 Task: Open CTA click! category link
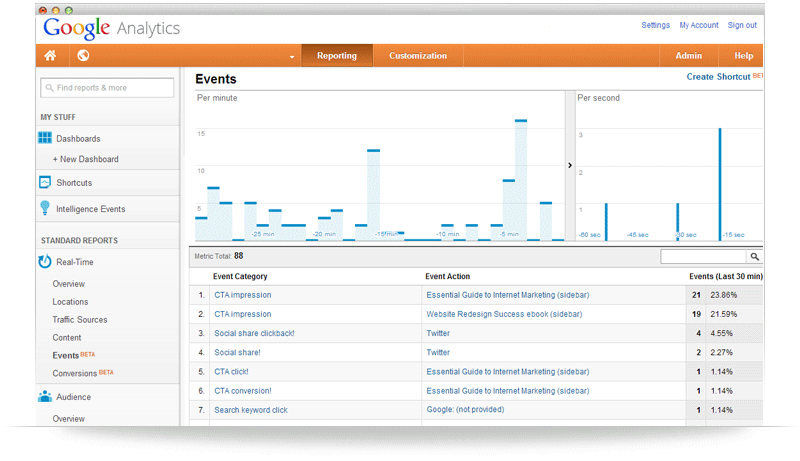[231, 372]
